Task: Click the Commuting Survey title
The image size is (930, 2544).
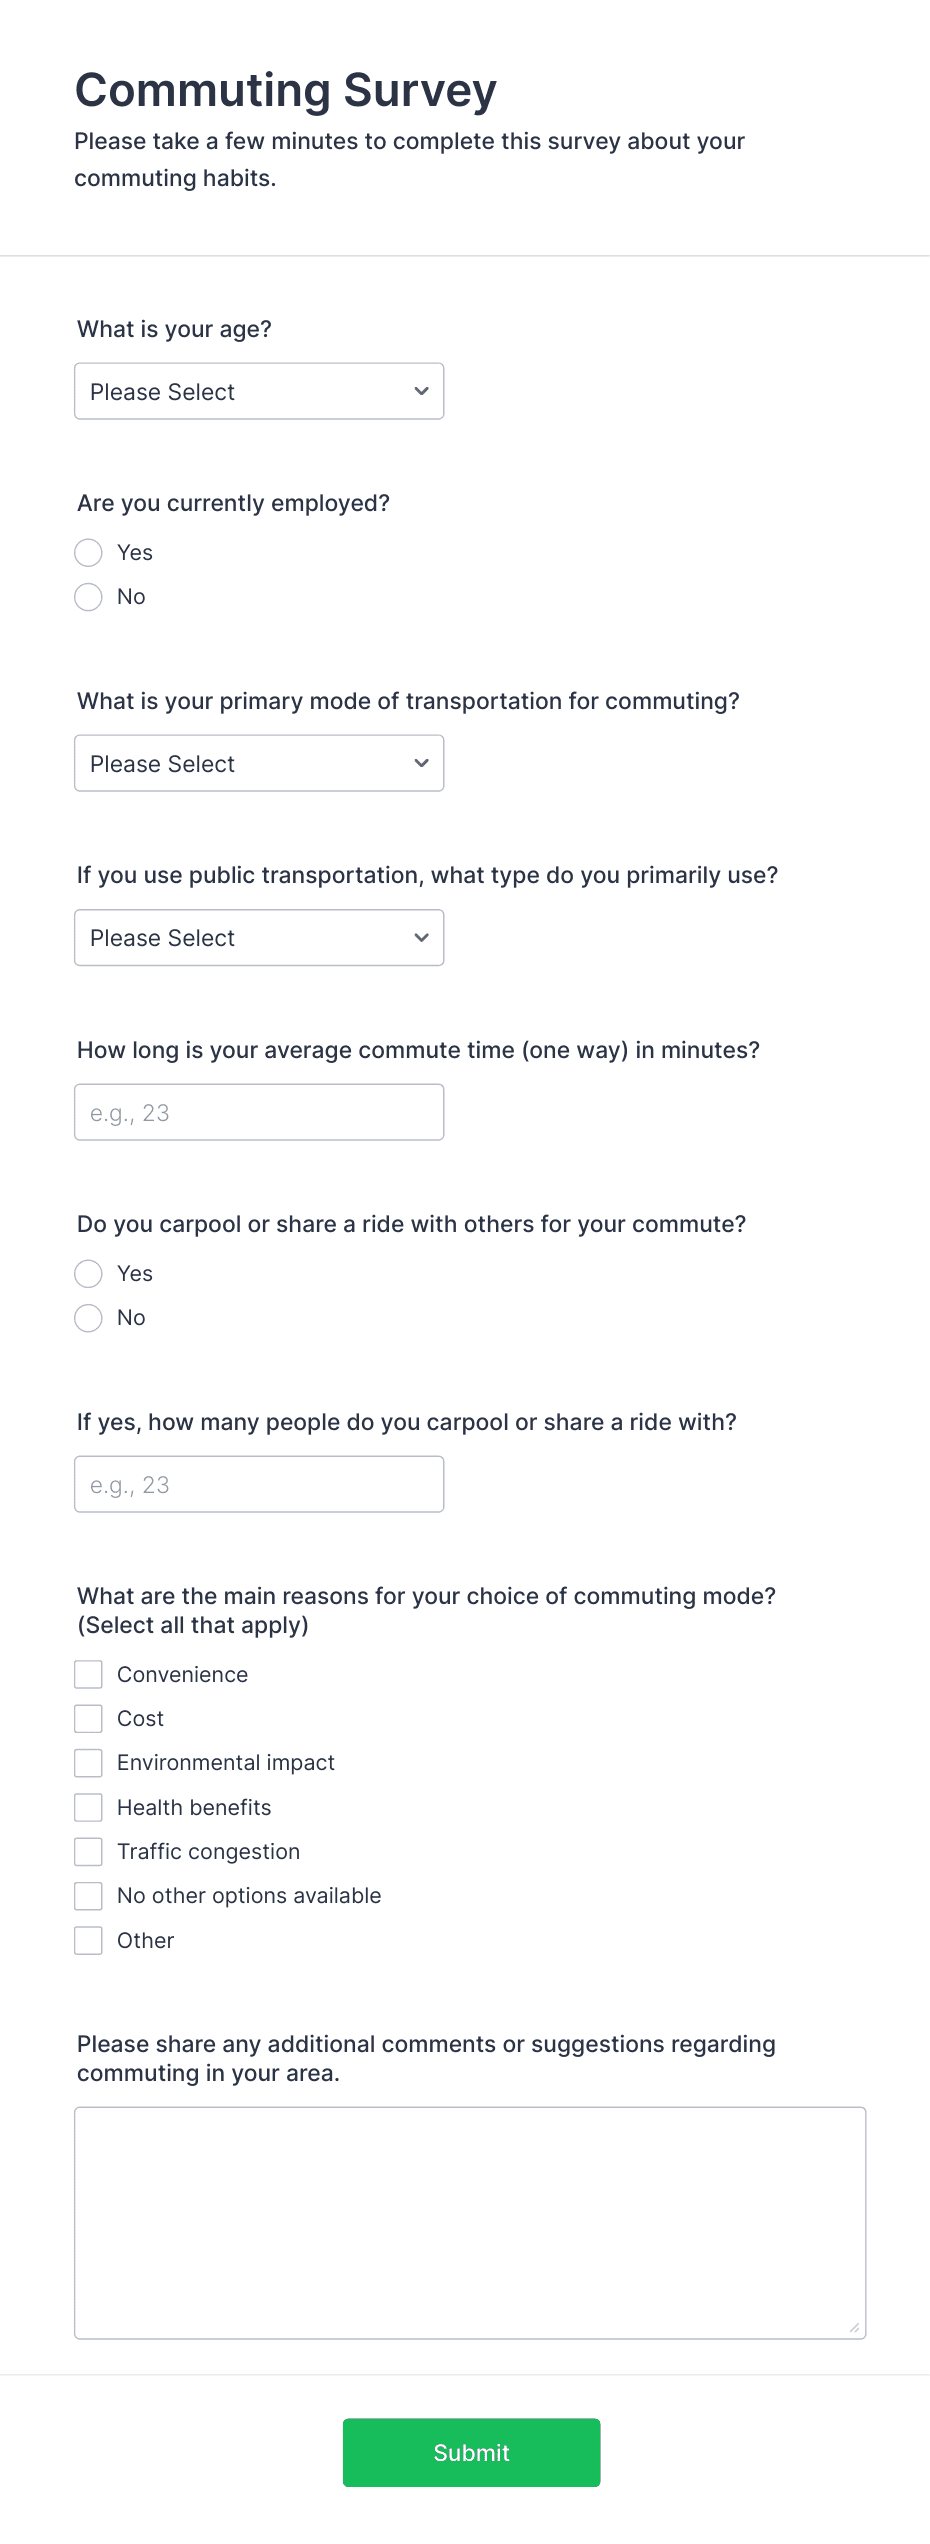Action: pyautogui.click(x=285, y=89)
